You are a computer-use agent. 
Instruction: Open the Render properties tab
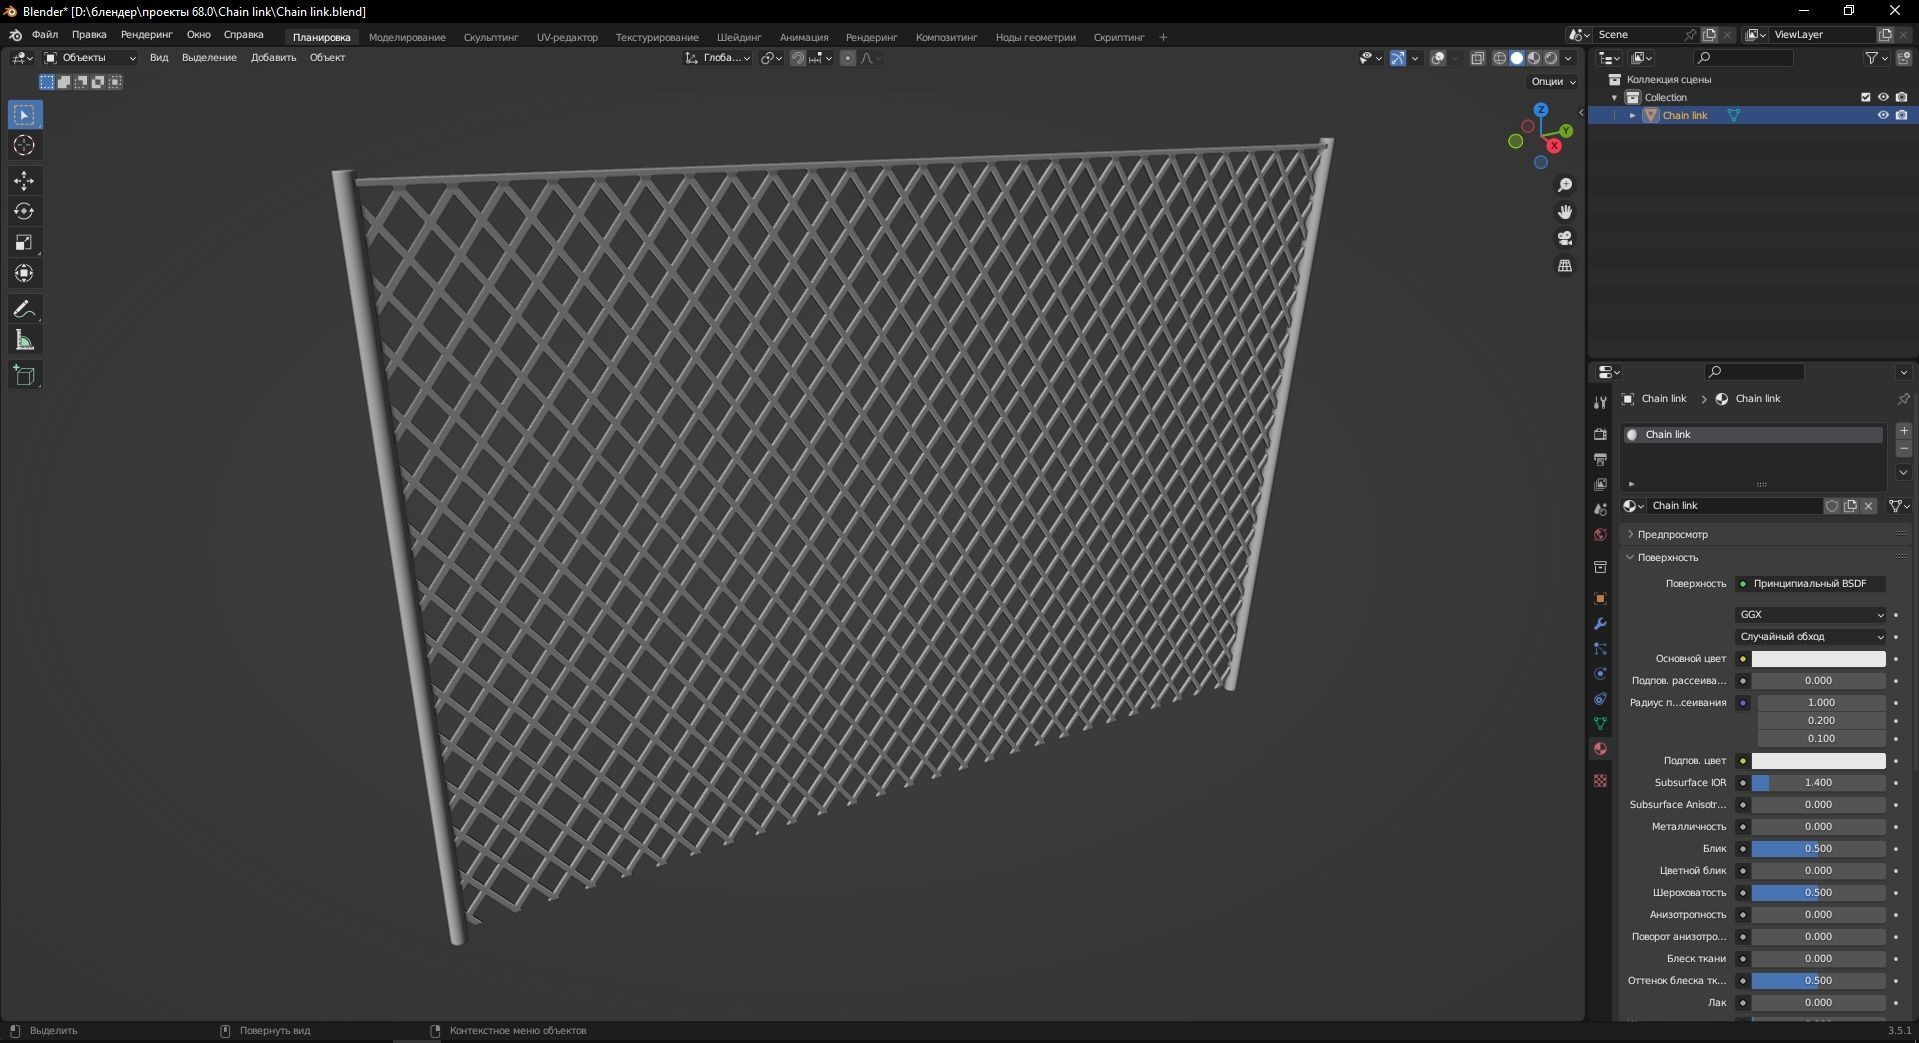[1600, 434]
